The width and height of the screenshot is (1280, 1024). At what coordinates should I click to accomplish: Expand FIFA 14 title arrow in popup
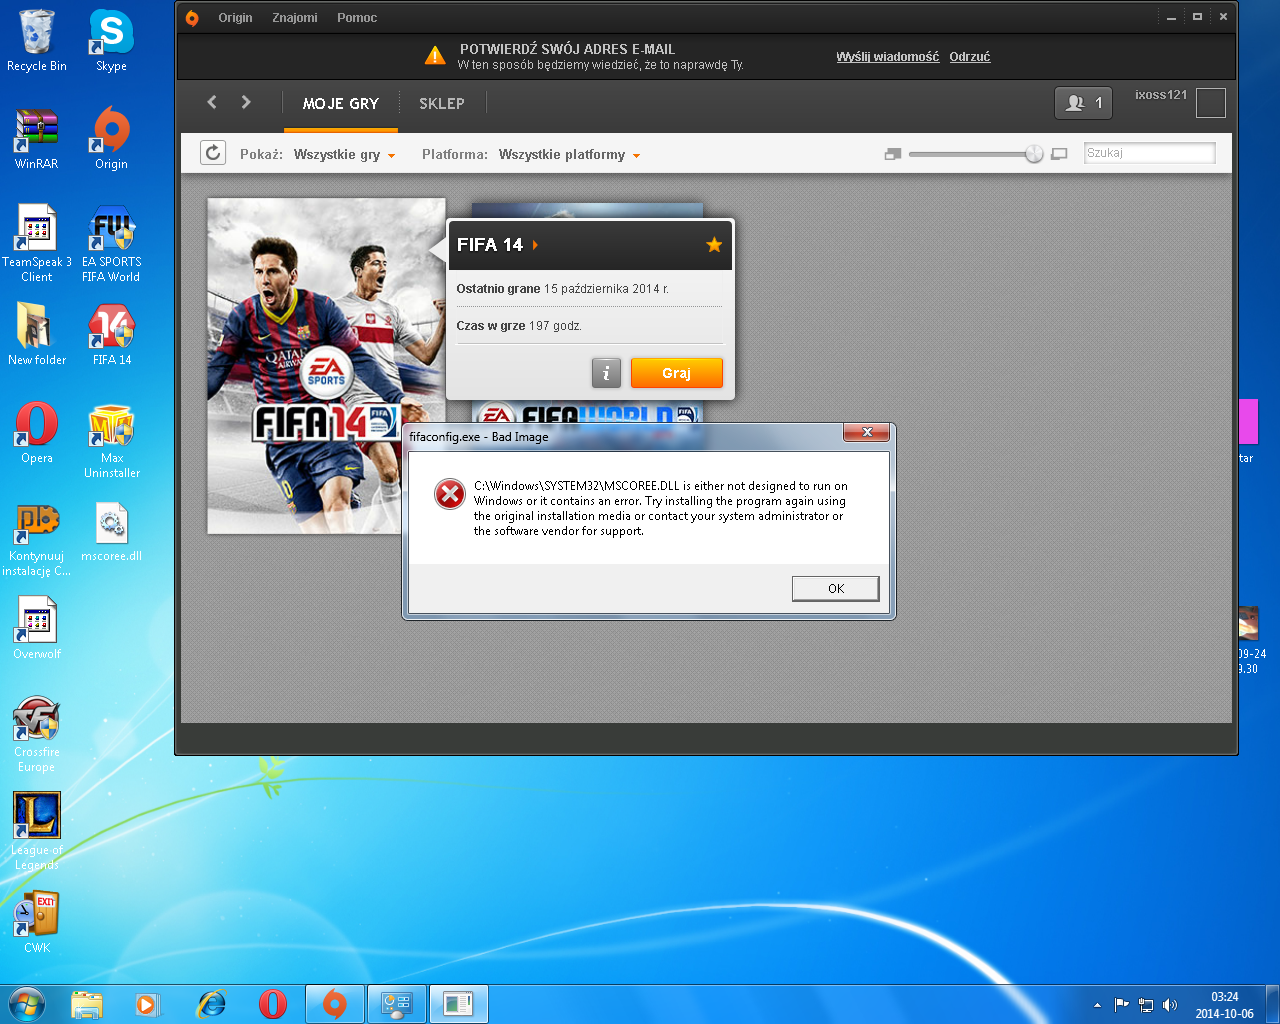tap(536, 245)
